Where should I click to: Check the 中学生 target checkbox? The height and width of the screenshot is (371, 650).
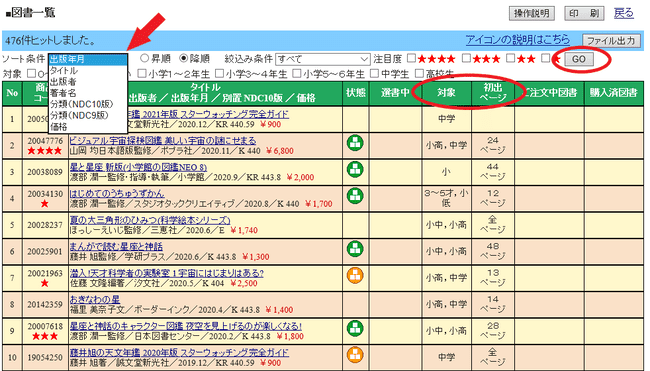[374, 74]
